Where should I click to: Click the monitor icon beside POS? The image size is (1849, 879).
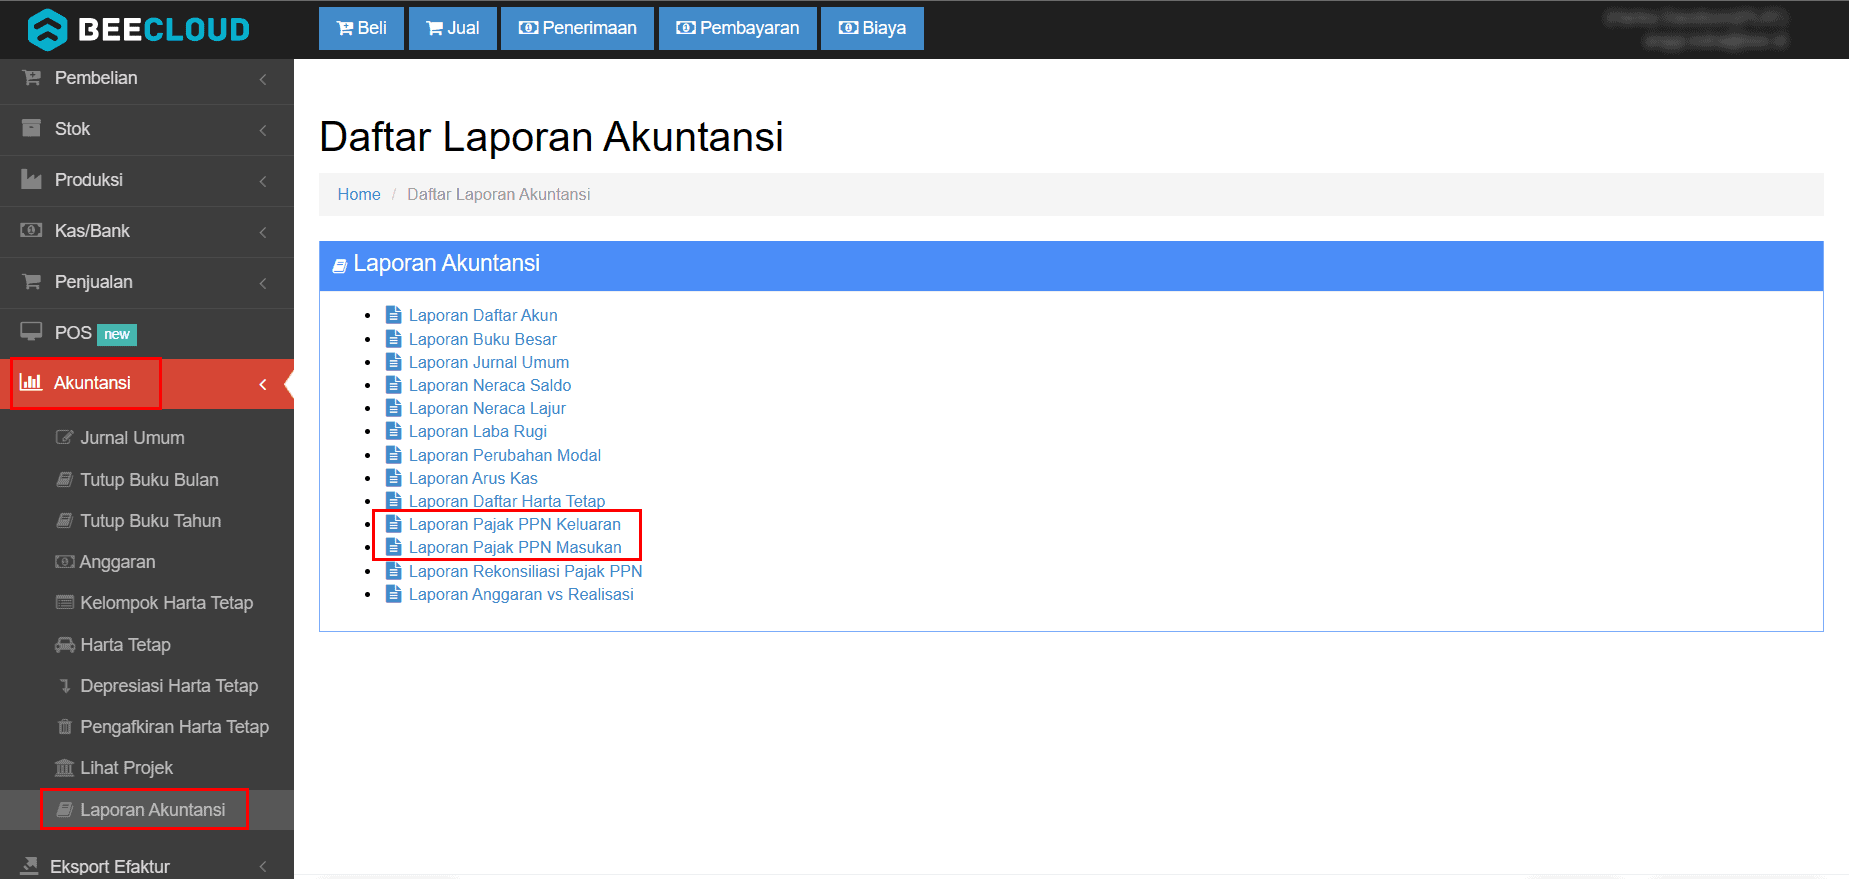coord(32,332)
